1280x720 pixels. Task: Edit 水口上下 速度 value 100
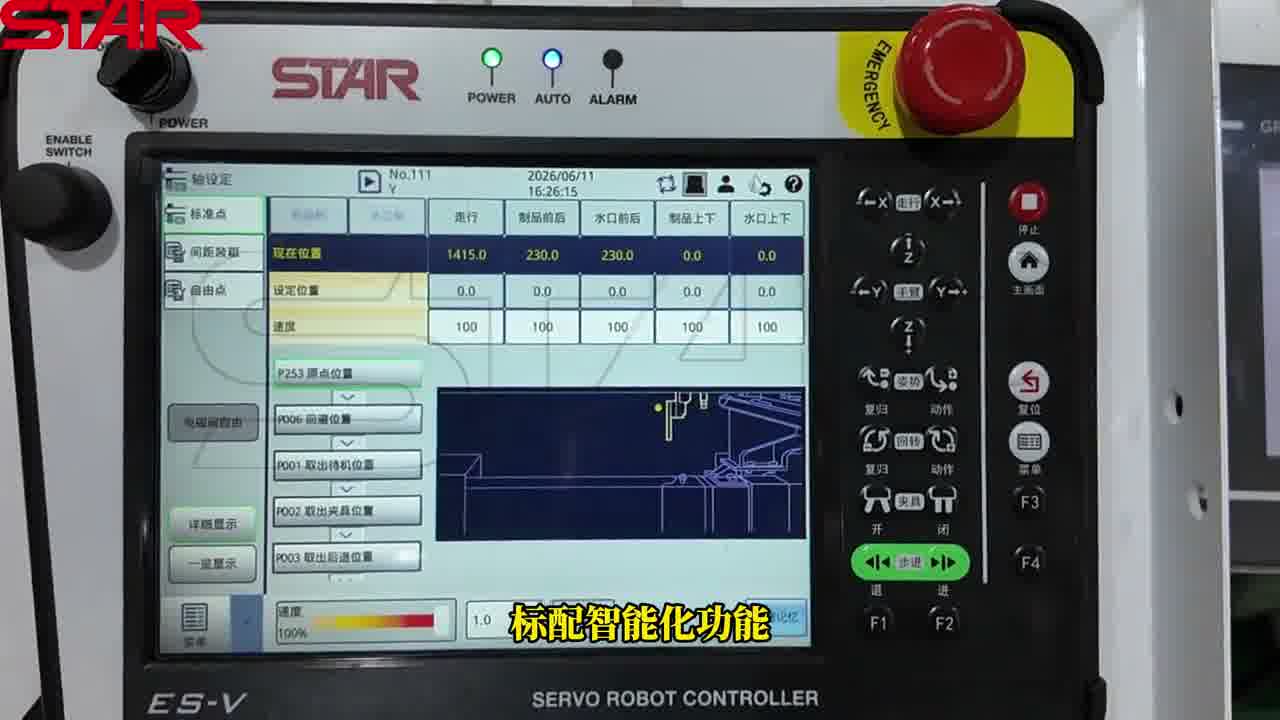point(767,327)
